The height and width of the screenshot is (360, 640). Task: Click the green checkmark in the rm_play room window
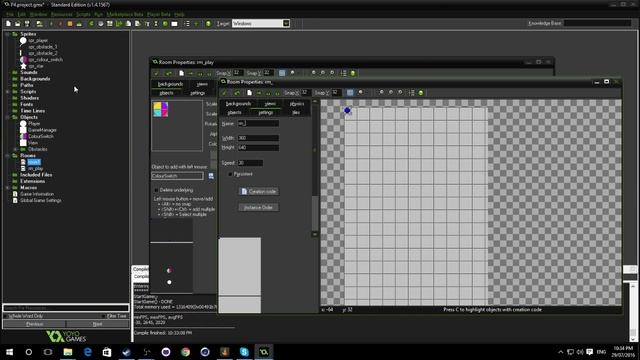[156, 73]
